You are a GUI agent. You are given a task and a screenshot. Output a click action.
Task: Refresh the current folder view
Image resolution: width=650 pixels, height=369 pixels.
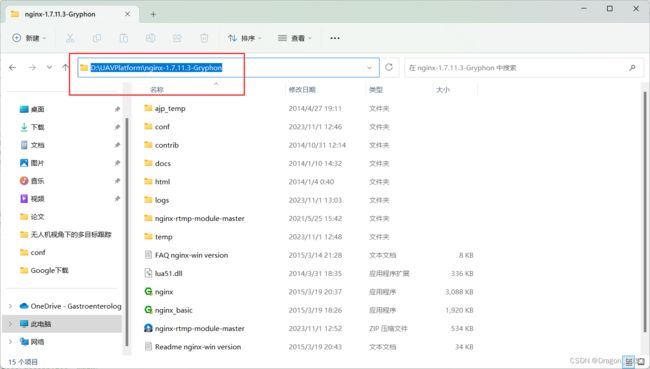(389, 67)
